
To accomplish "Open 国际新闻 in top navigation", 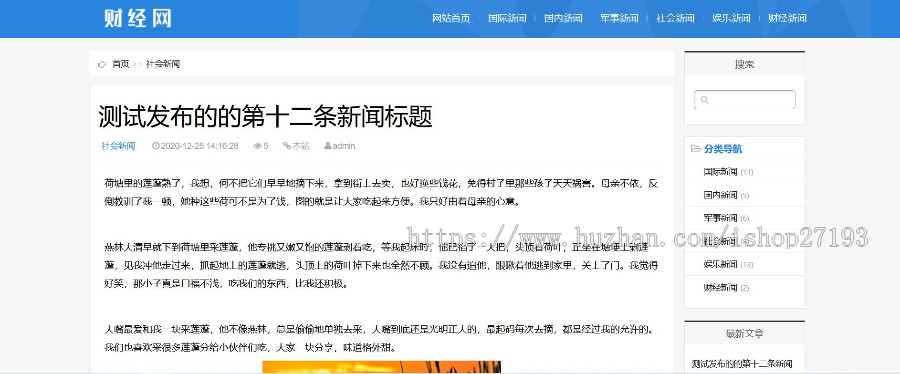I will coord(507,18).
